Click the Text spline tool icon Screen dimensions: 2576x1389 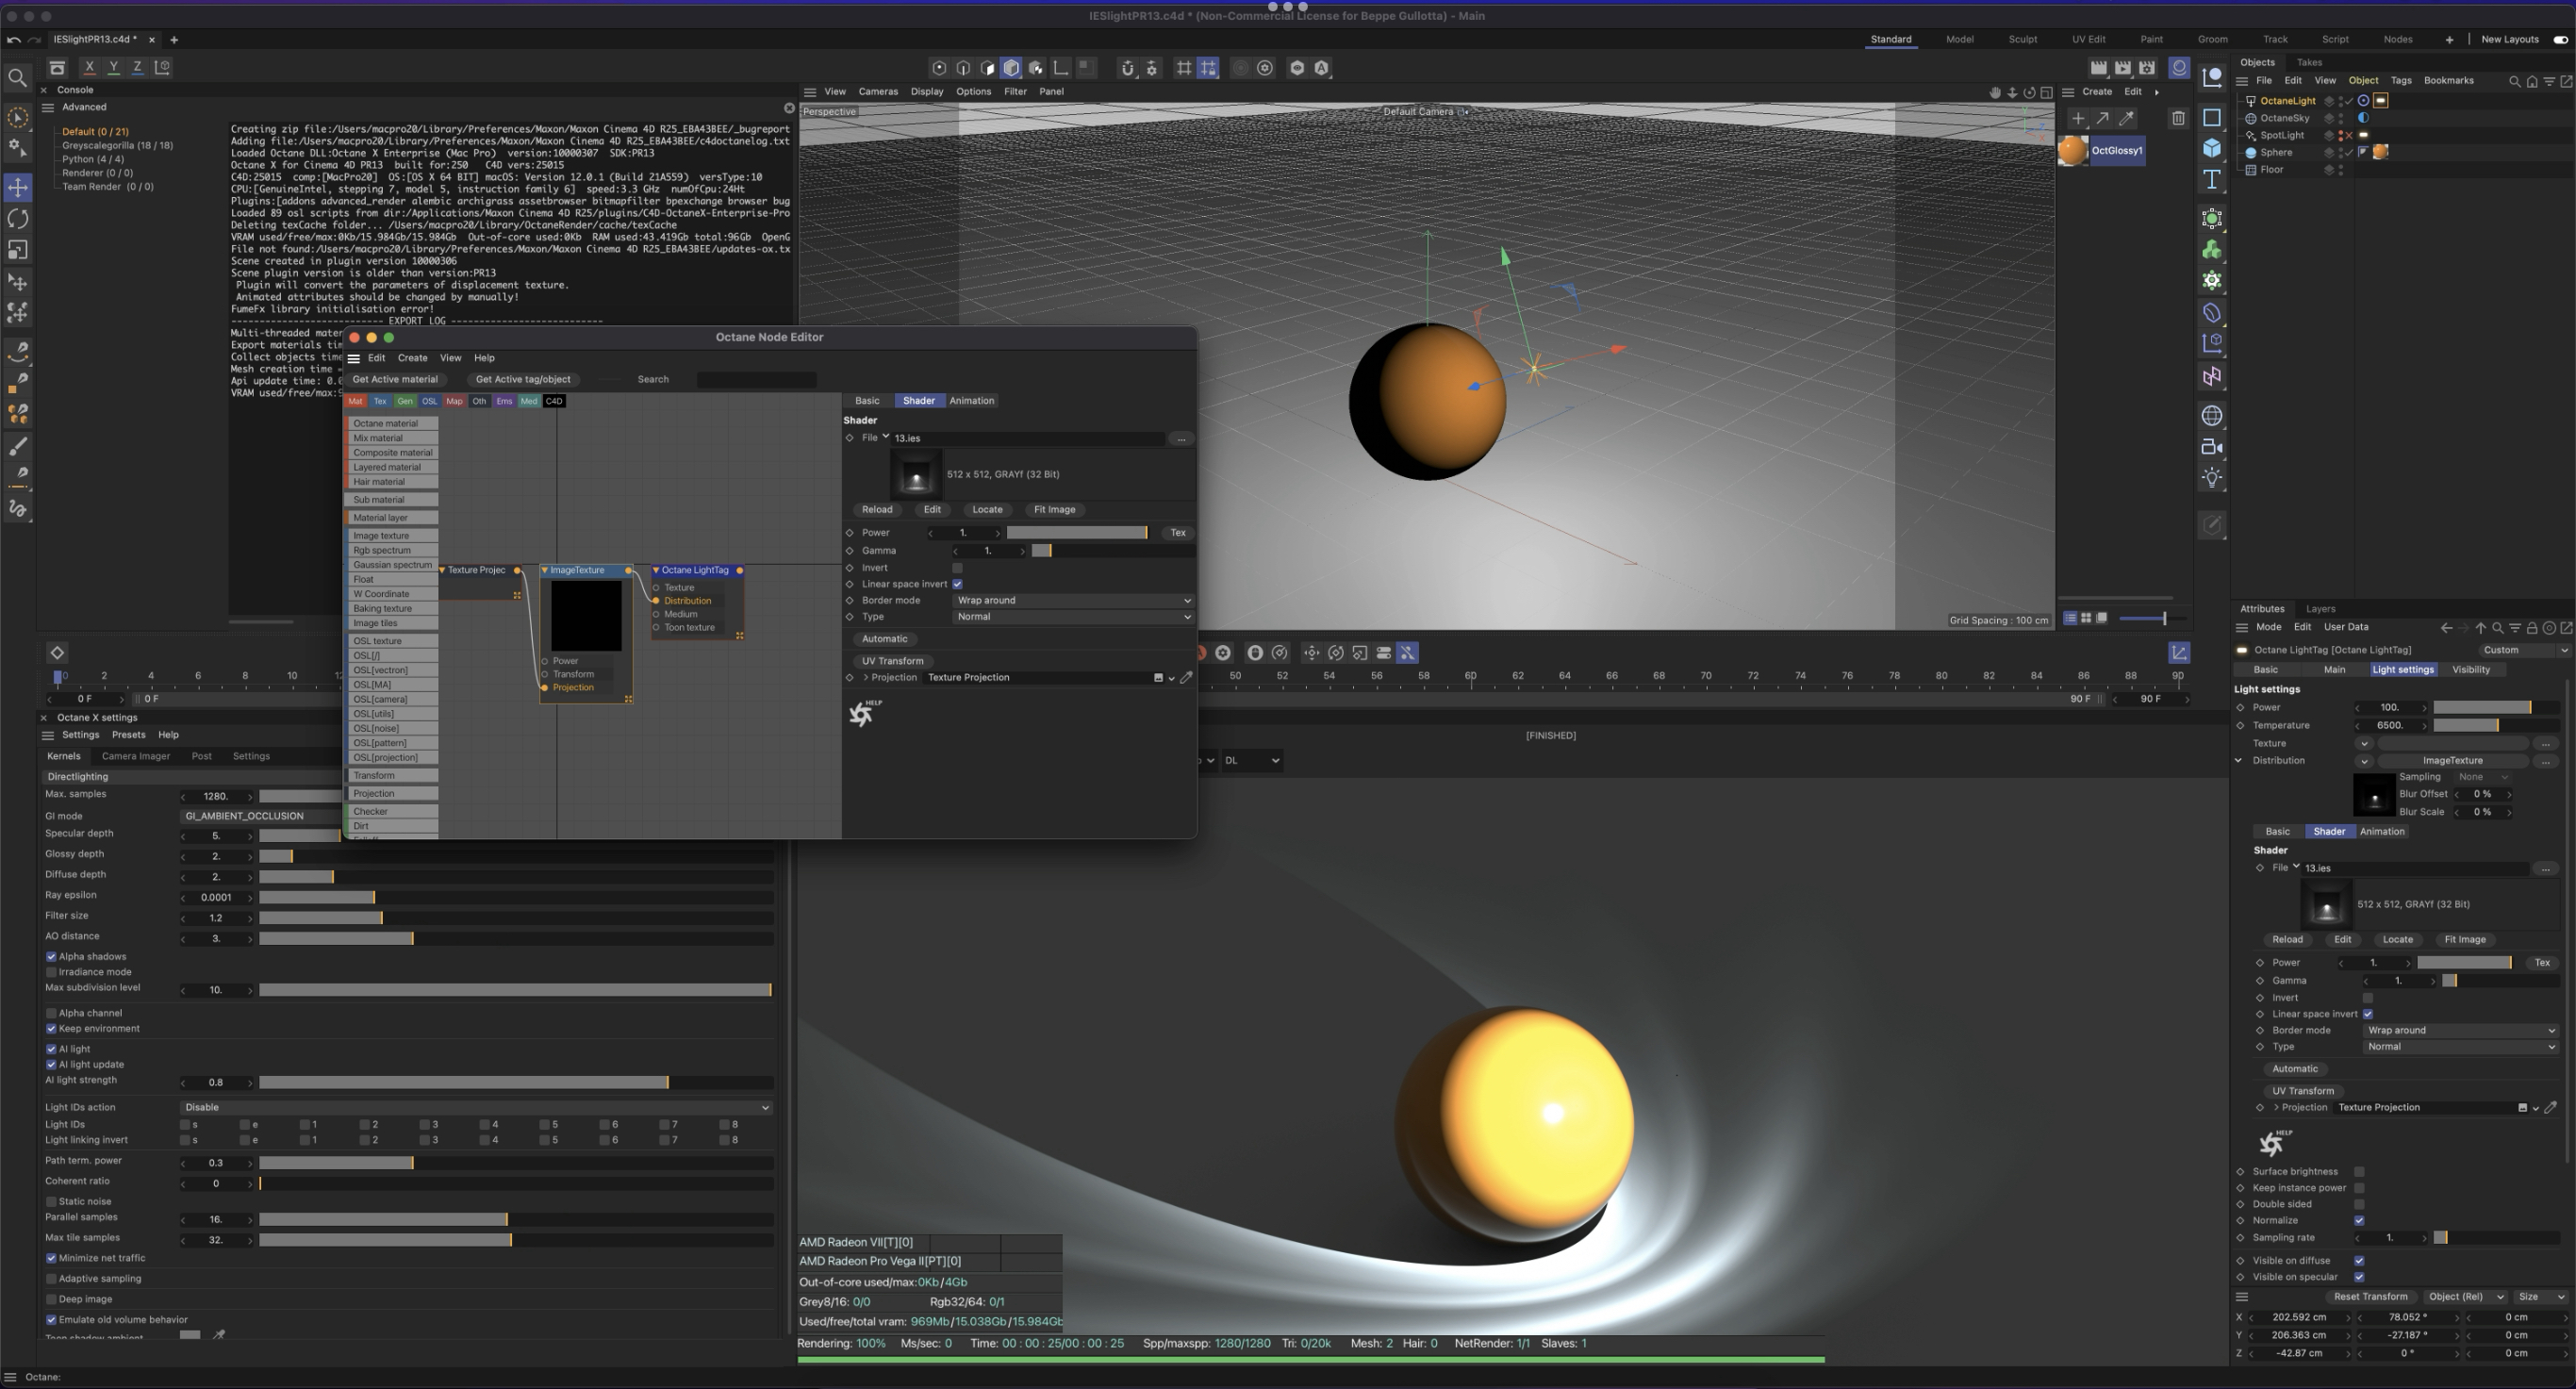[x=2212, y=180]
